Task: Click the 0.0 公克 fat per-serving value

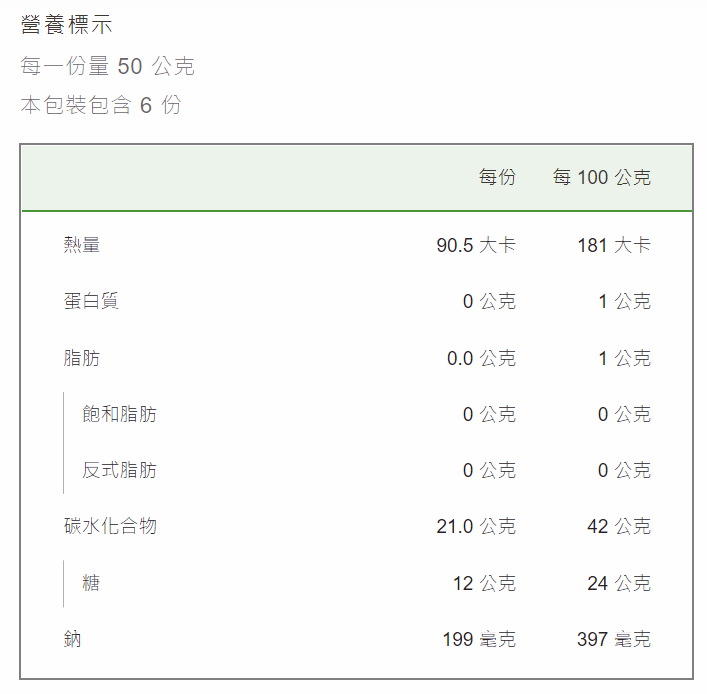Action: pos(482,358)
